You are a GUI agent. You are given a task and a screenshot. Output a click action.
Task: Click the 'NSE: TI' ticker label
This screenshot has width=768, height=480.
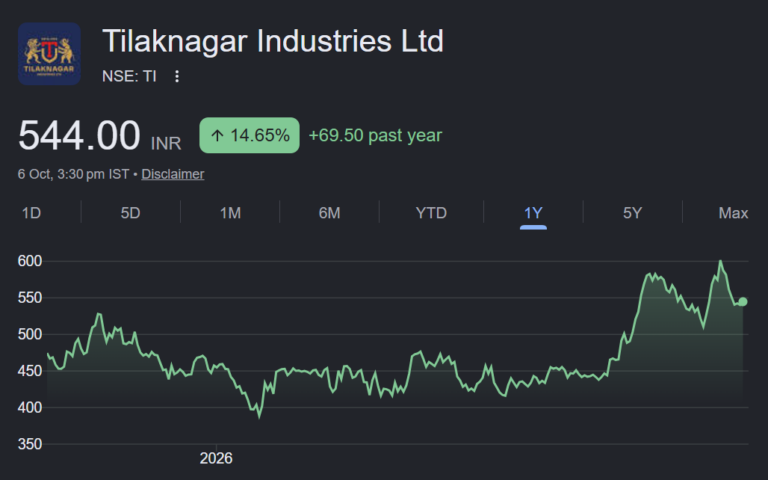click(129, 76)
